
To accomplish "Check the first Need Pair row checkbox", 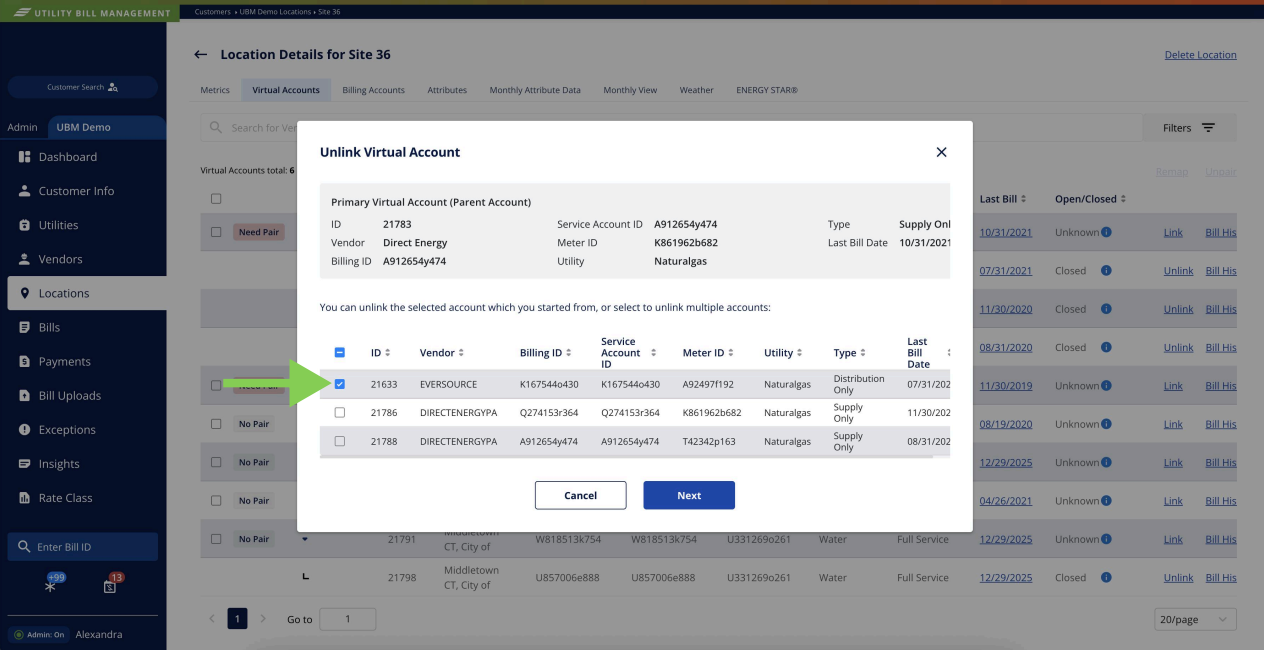I will tap(216, 232).
